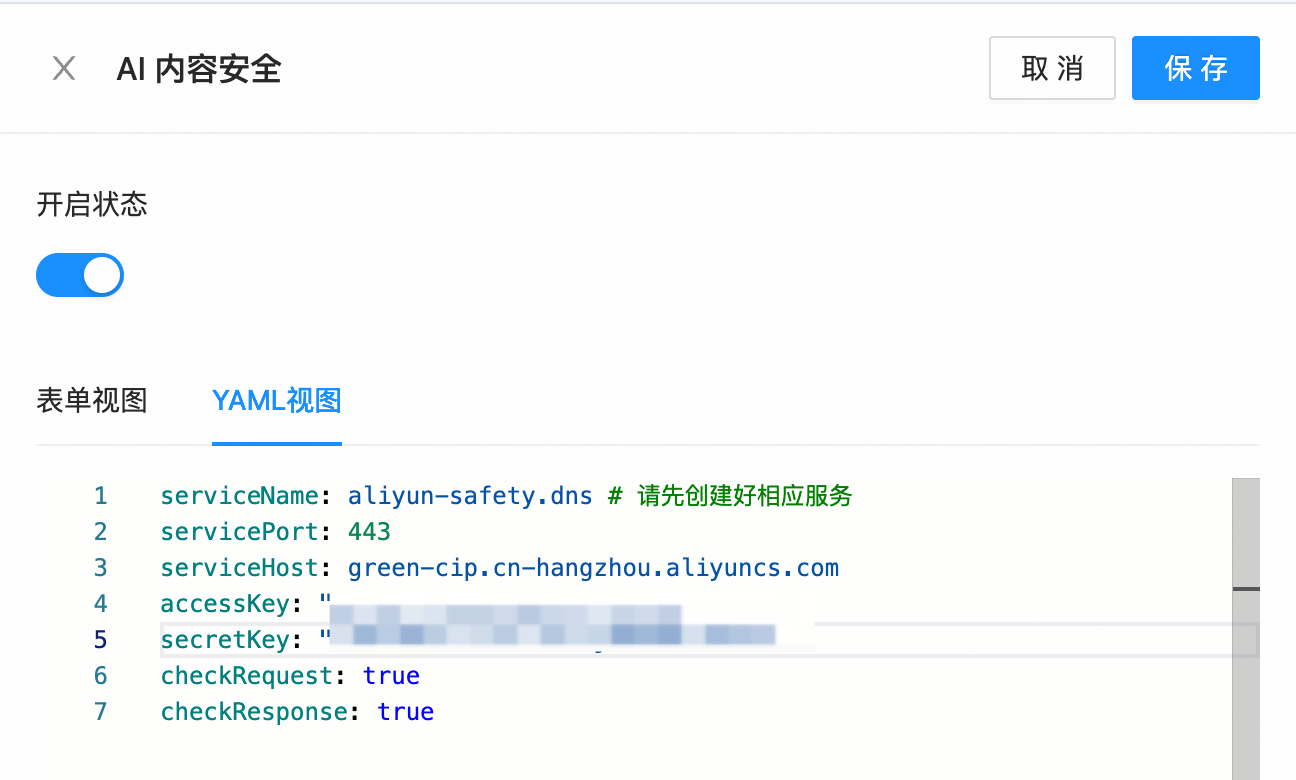Click line number 7 in editor gutter

click(x=100, y=712)
